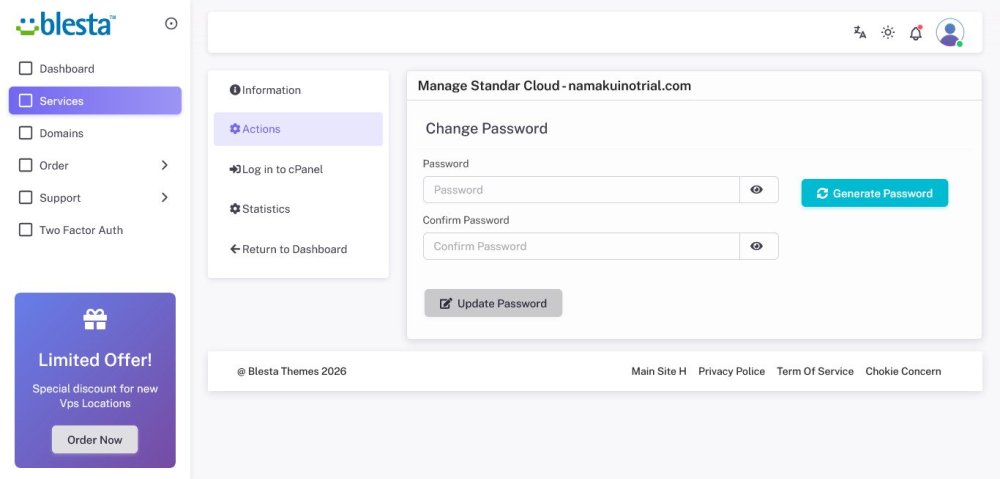The width and height of the screenshot is (1000, 479).
Task: Click the sidebar collapse circle icon
Action: click(x=171, y=24)
